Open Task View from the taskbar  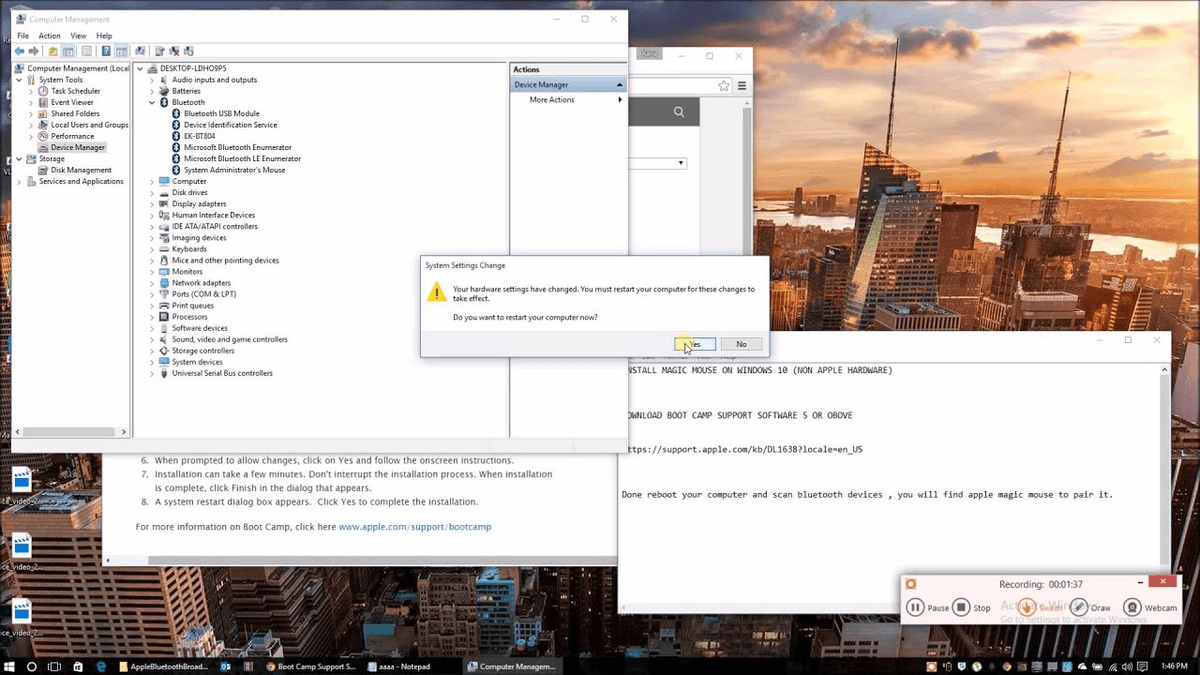54,666
